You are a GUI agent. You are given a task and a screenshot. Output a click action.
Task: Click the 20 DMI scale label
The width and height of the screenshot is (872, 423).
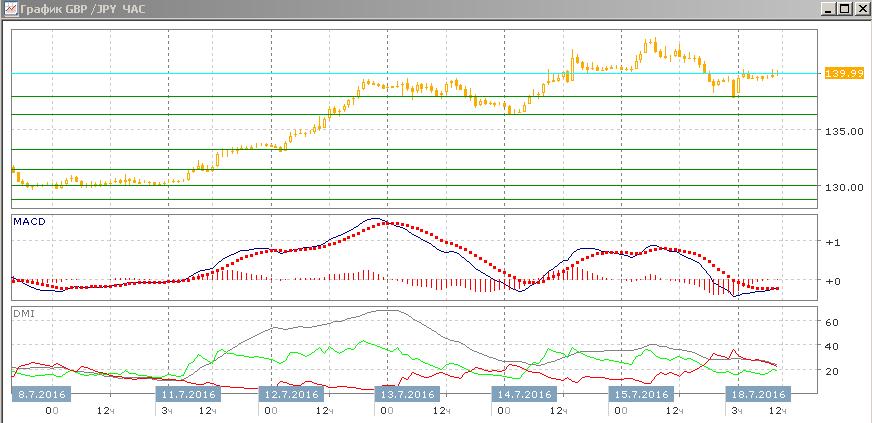click(832, 371)
